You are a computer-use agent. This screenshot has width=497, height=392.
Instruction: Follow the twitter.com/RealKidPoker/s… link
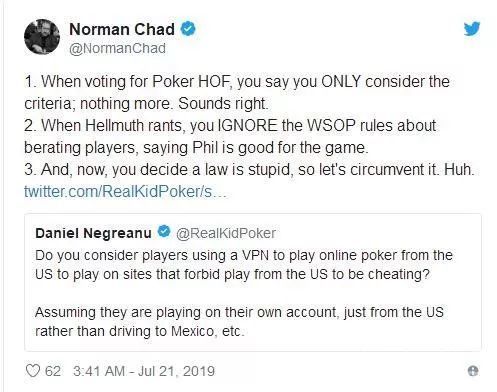(125, 191)
